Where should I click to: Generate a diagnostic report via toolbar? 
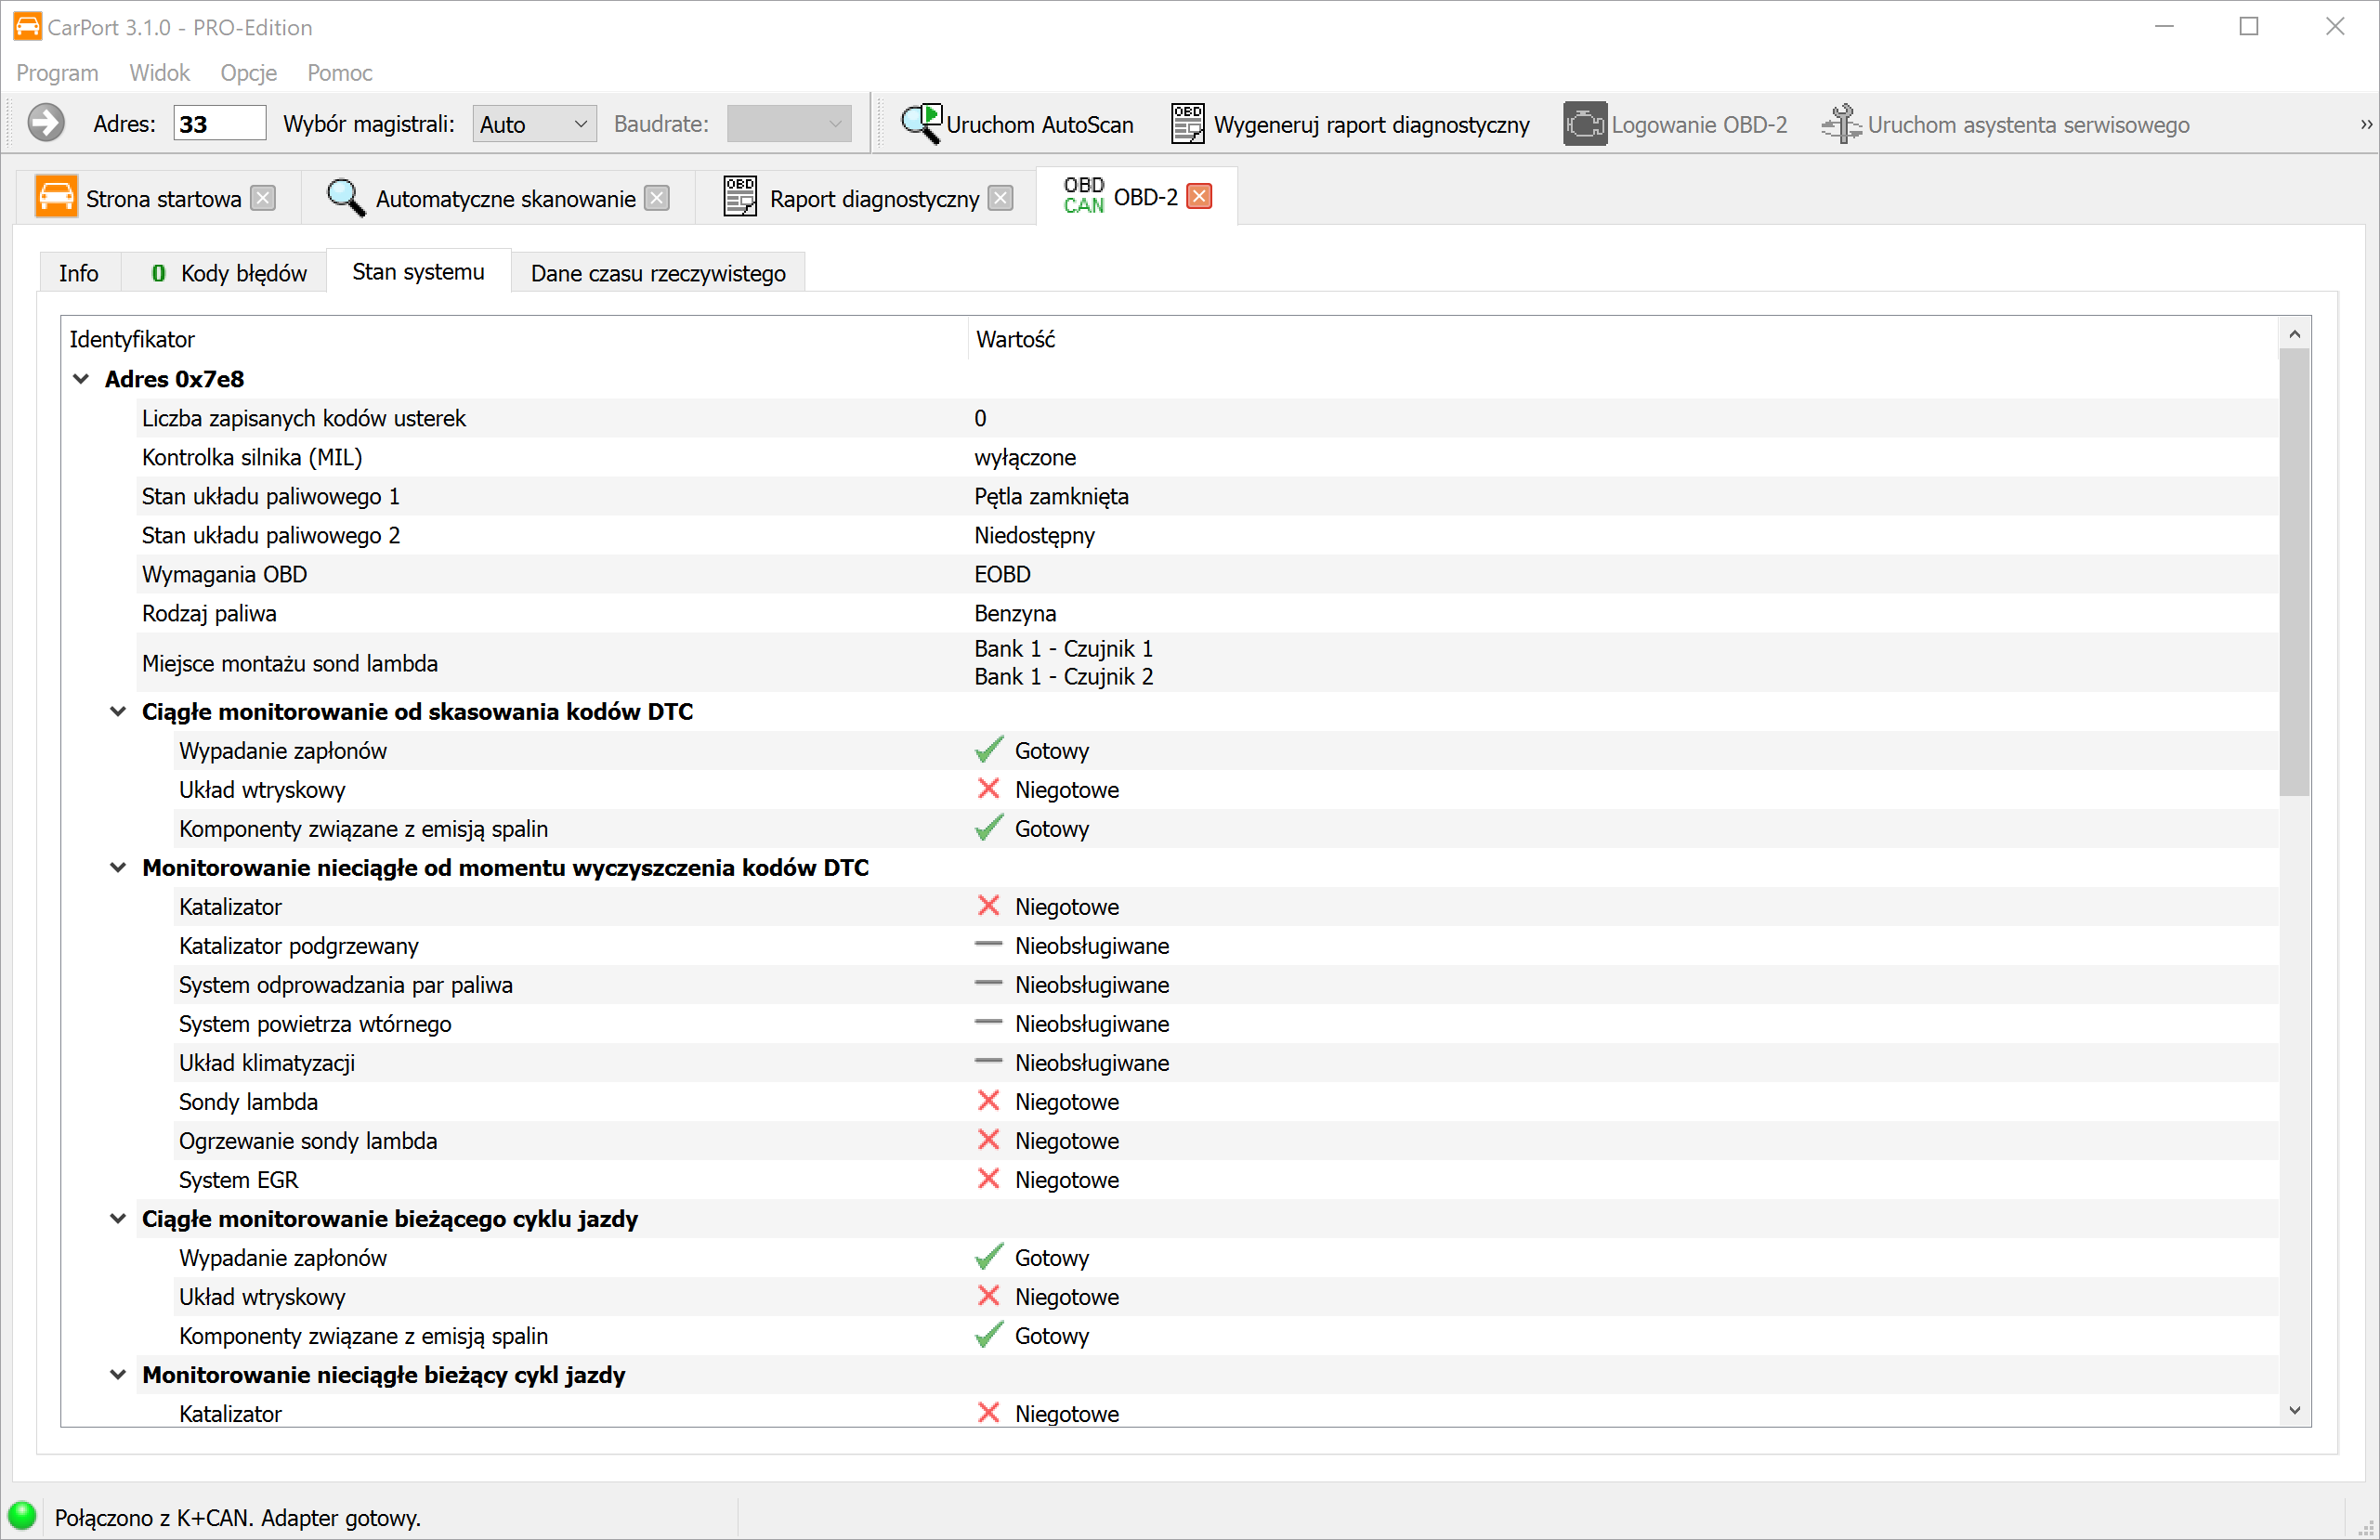1350,124
